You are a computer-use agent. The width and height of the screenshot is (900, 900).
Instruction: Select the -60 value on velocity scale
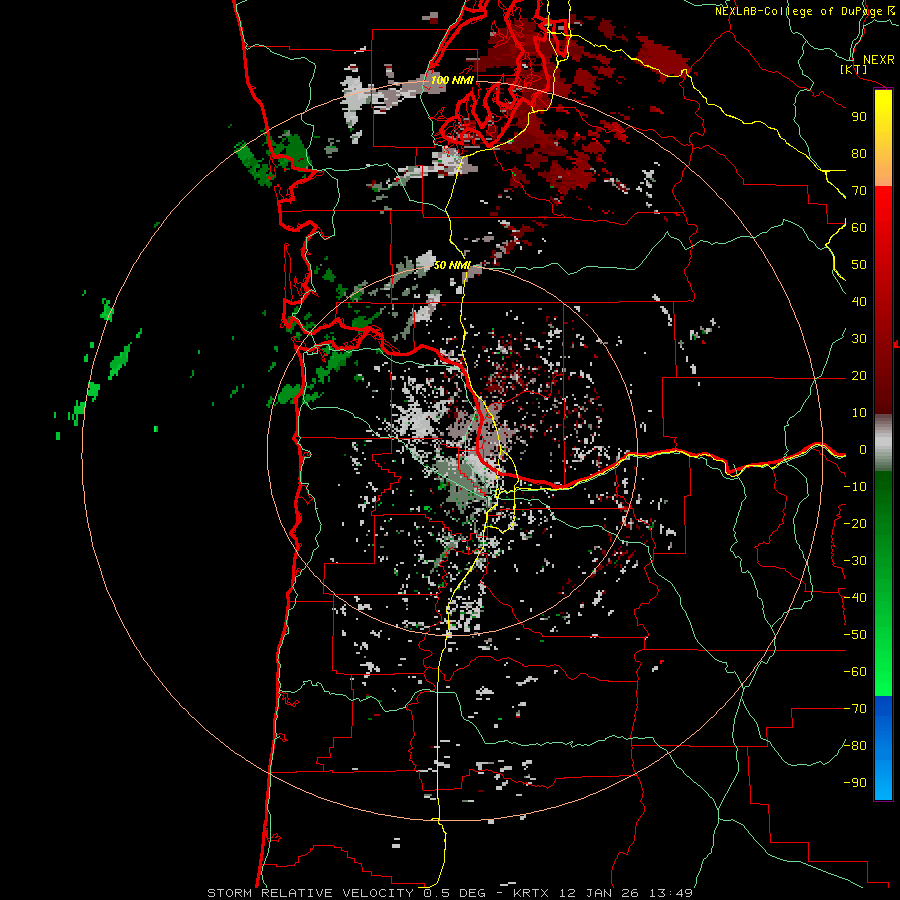pos(855,672)
